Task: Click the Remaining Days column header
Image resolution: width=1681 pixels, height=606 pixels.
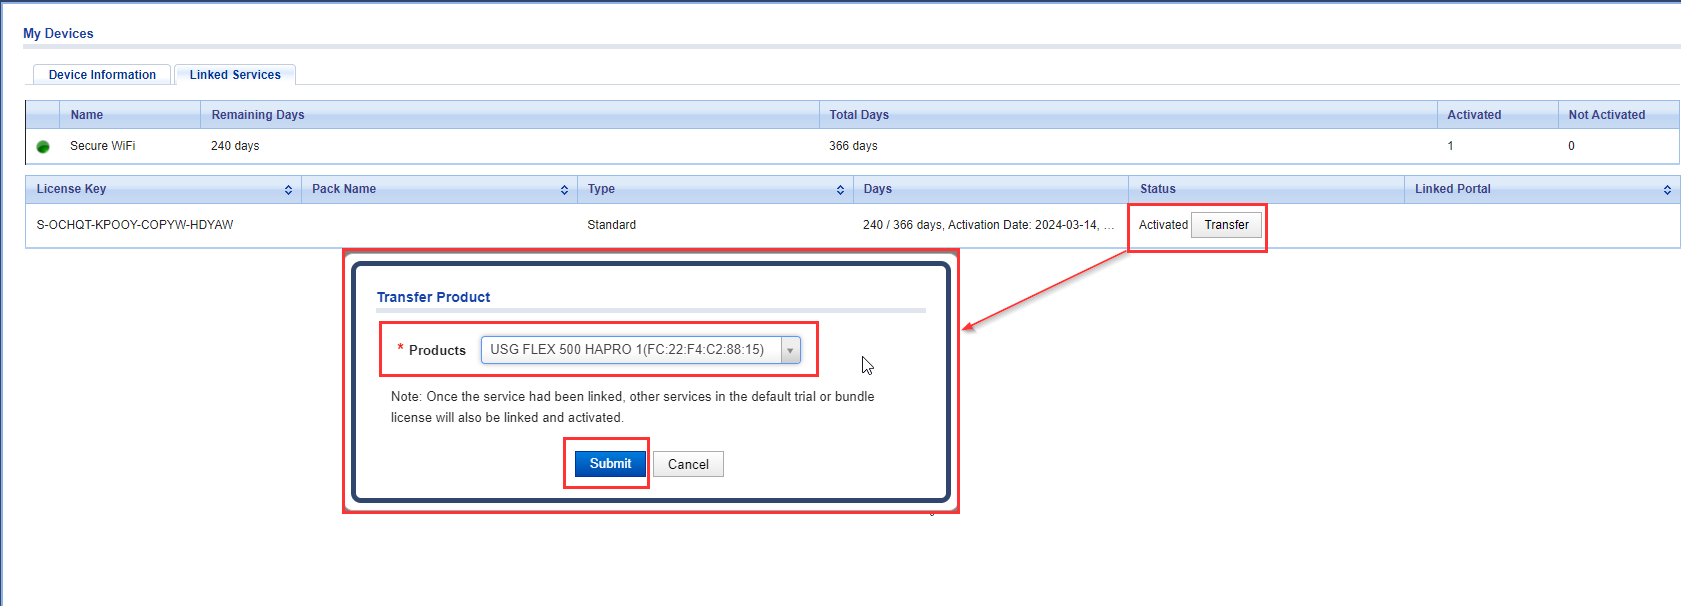Action: [x=258, y=115]
